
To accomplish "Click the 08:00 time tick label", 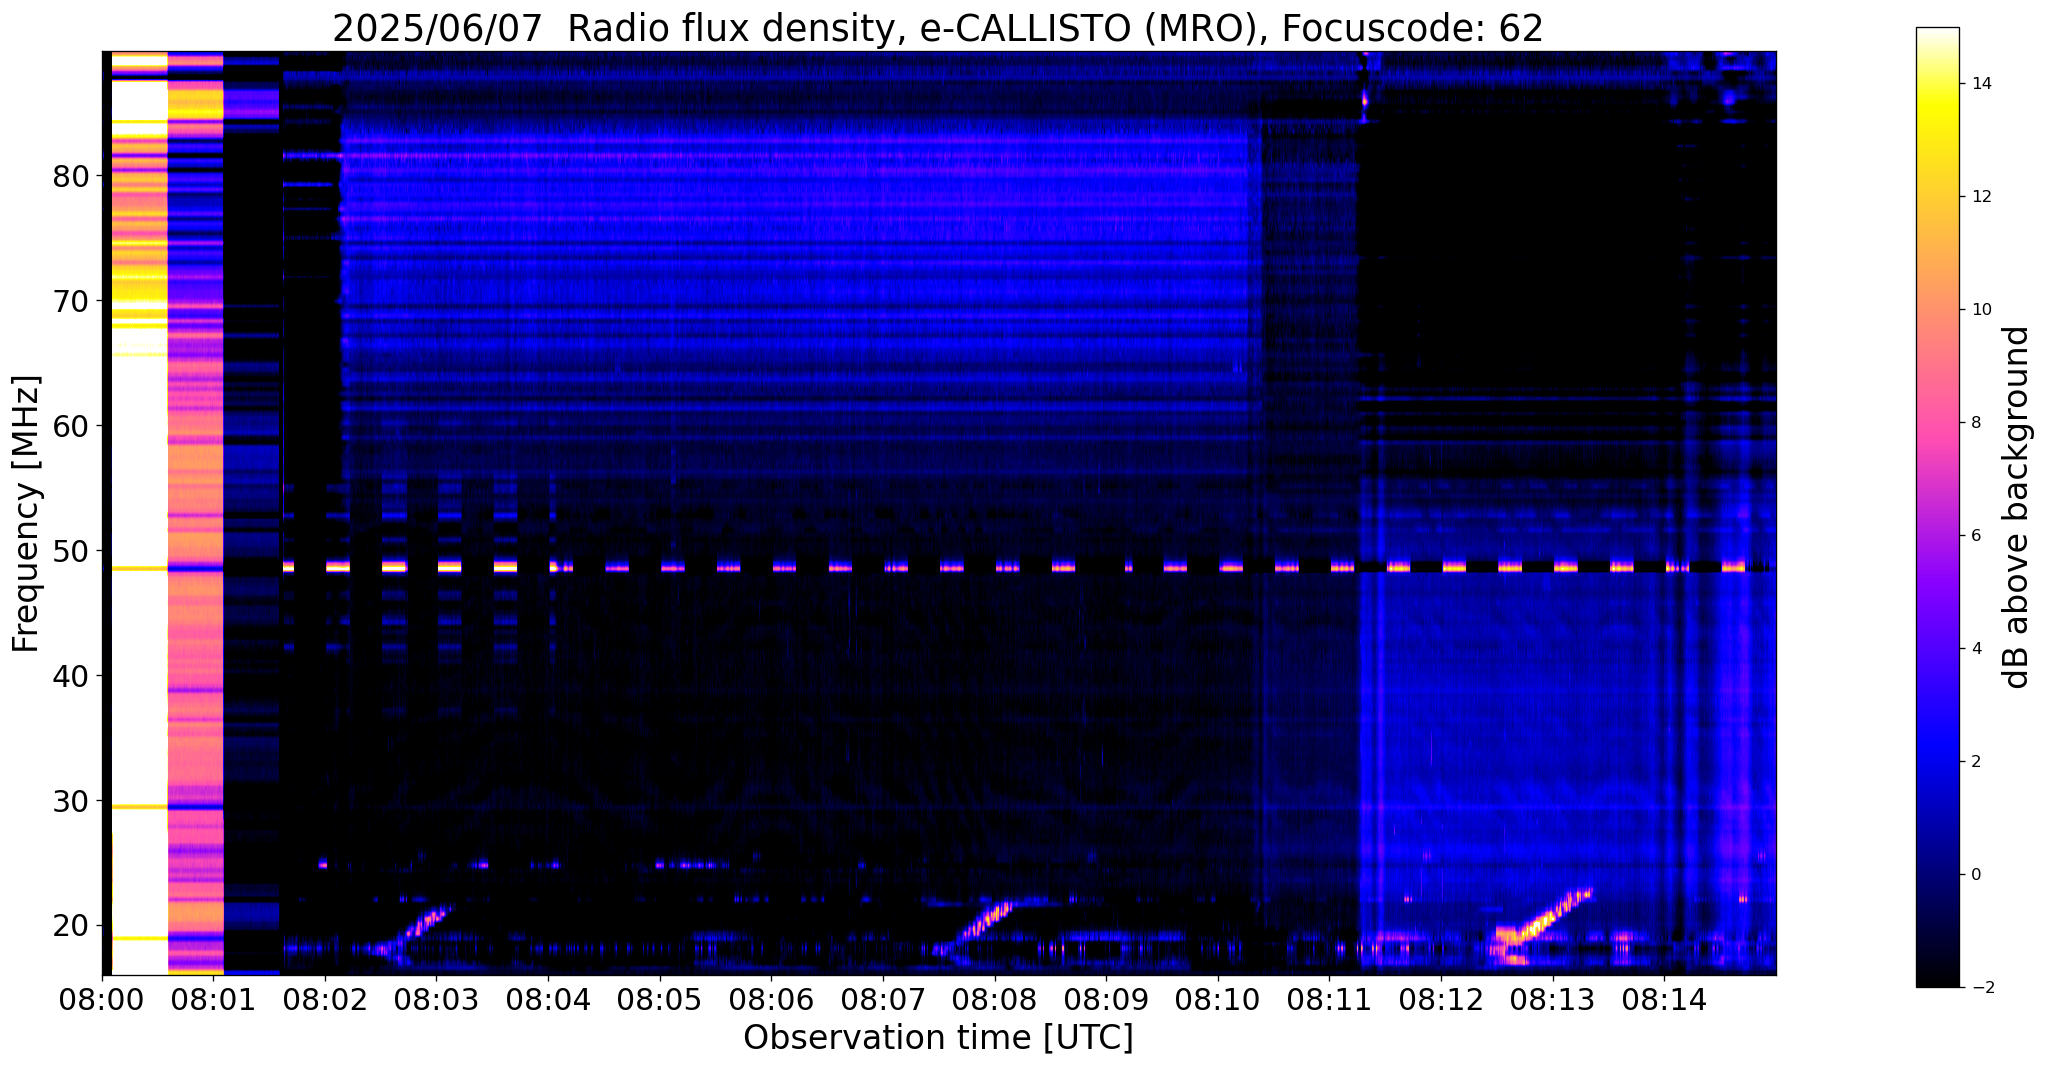I will [102, 999].
